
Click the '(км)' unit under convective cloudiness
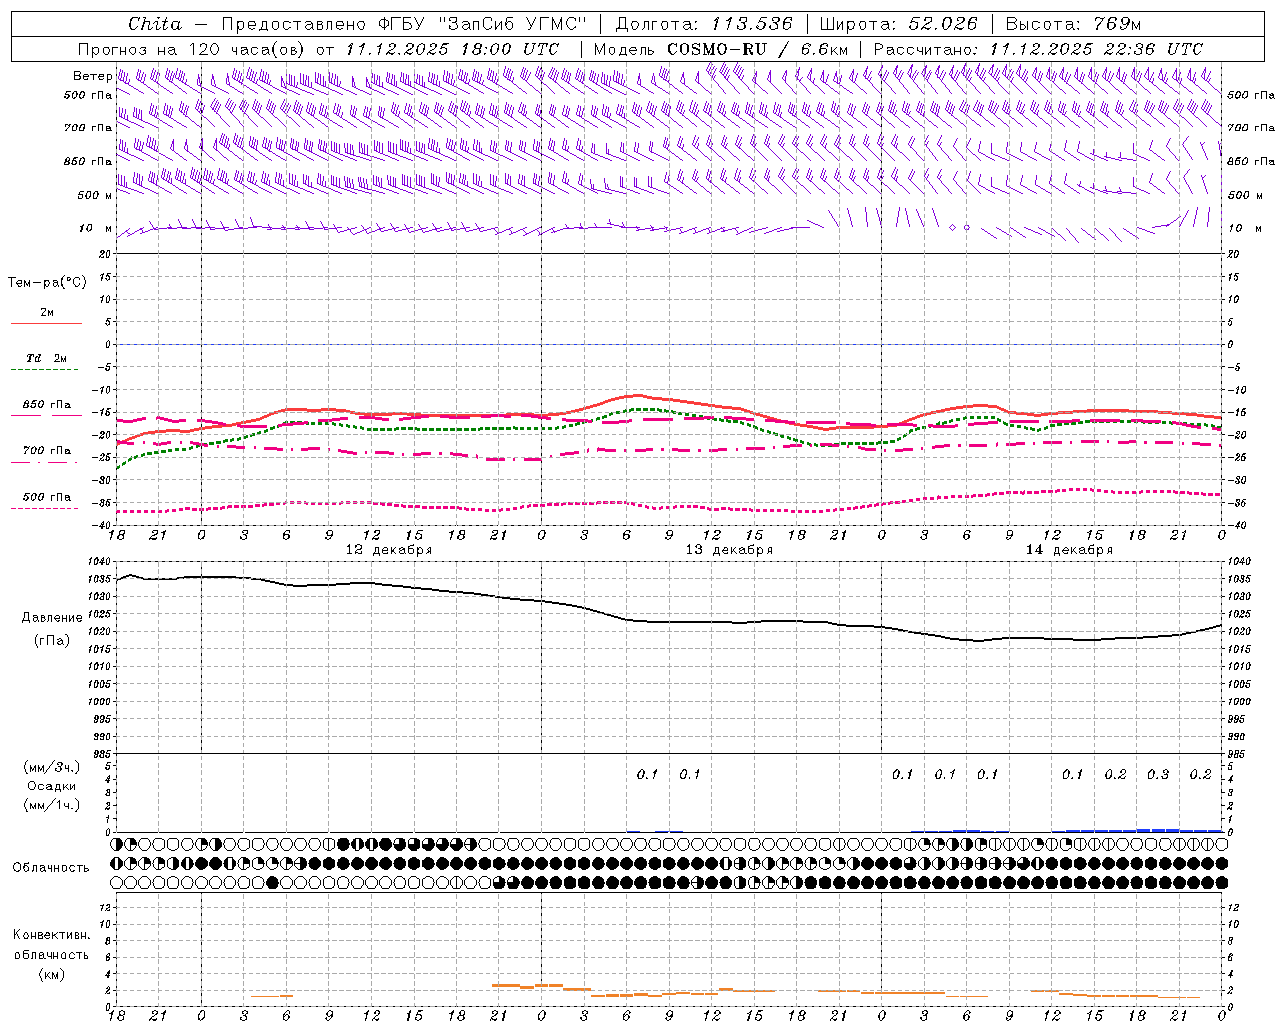[51, 974]
